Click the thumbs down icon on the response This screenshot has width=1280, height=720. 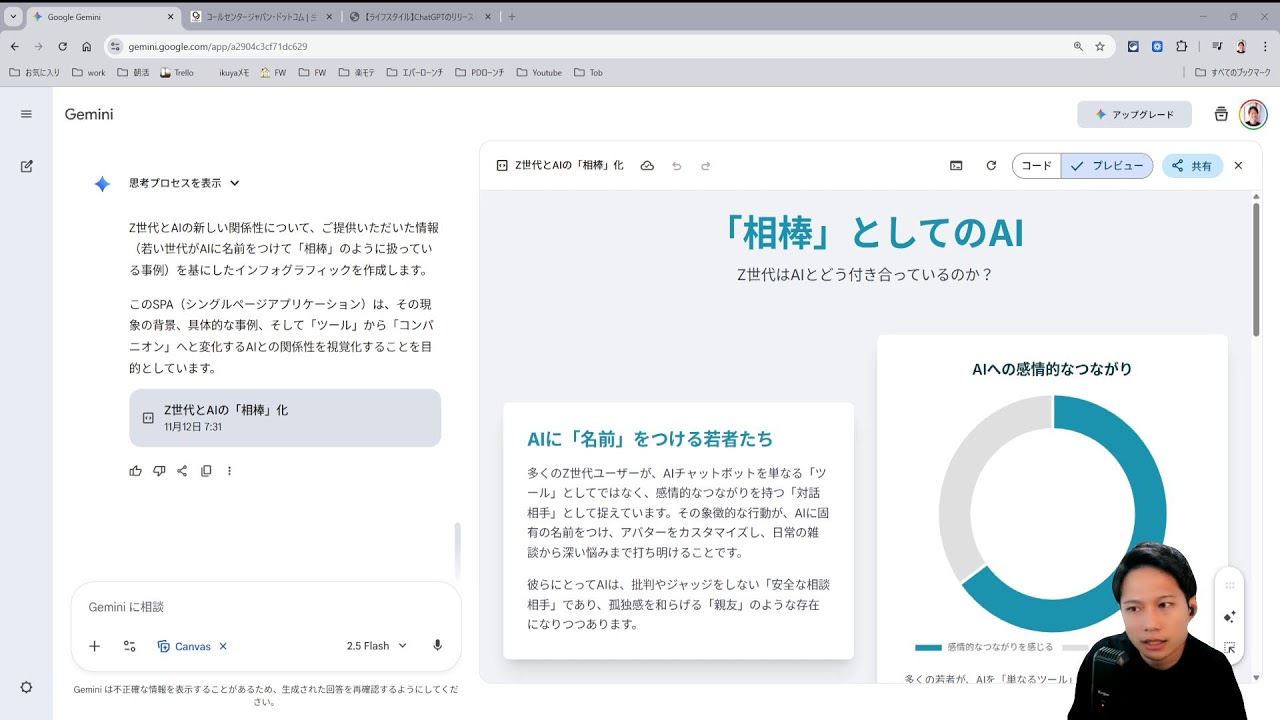point(159,471)
